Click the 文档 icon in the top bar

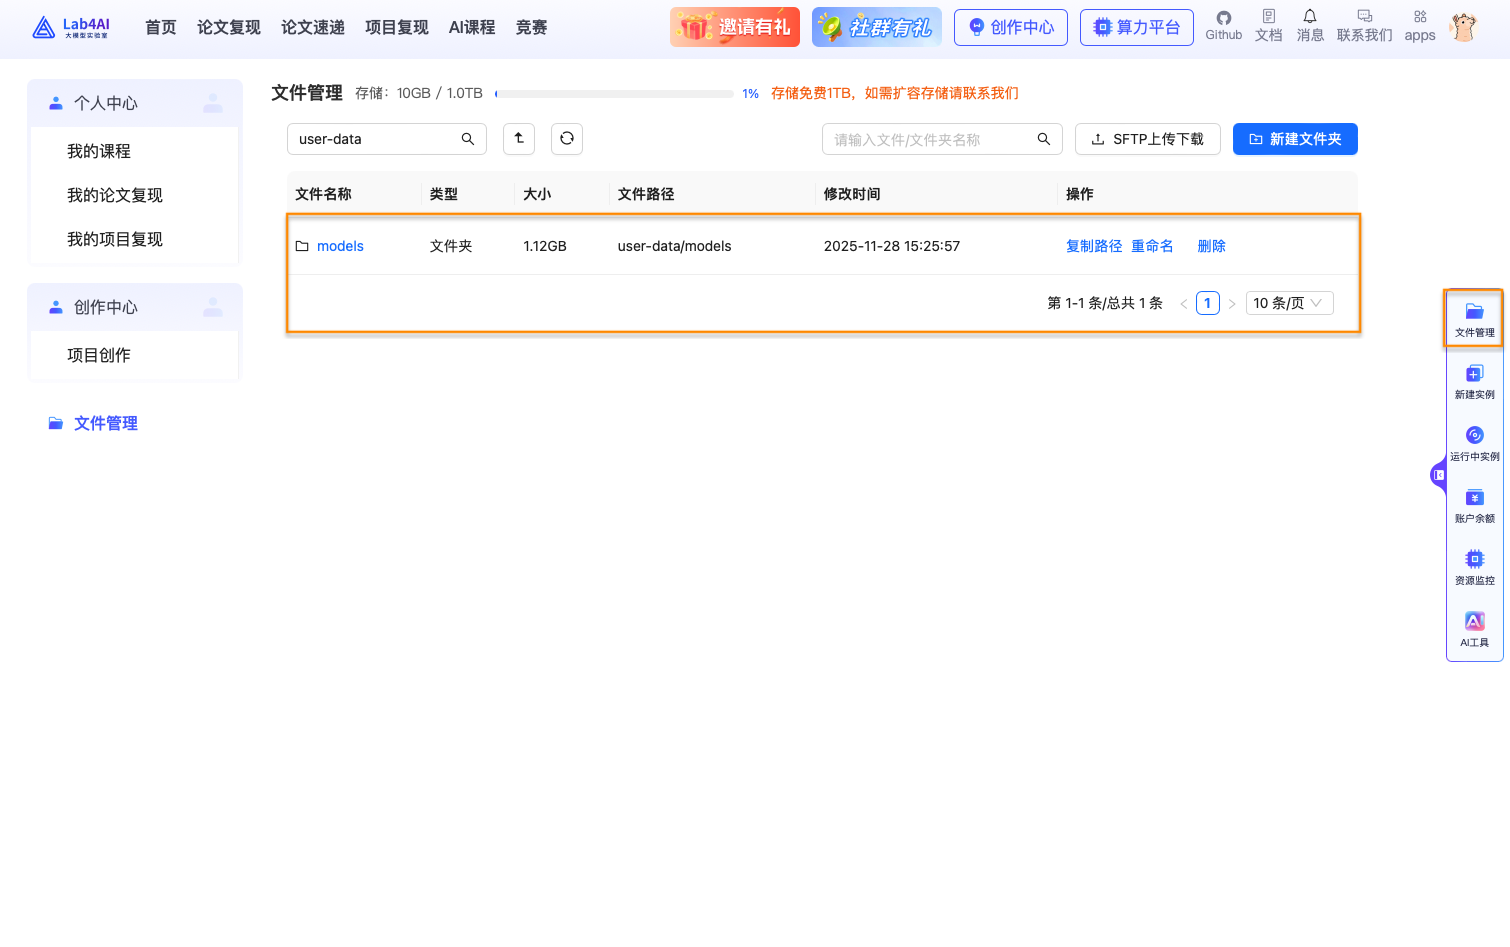[x=1268, y=26]
